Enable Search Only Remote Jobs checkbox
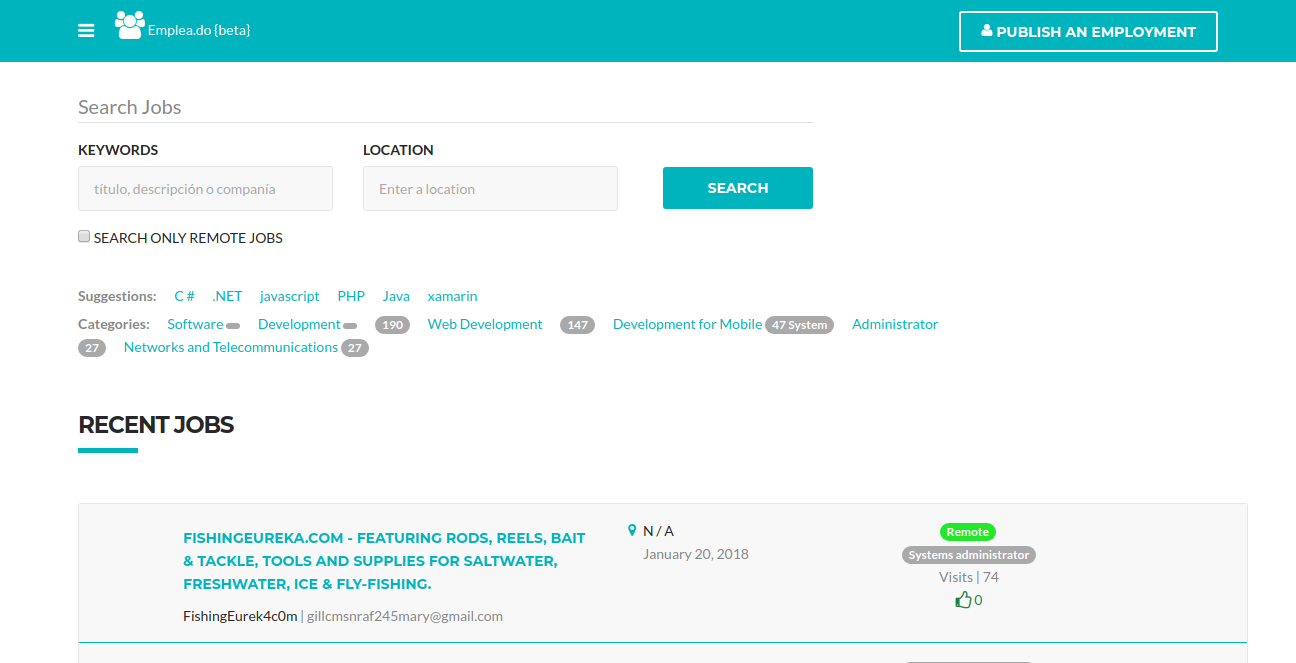 [x=84, y=237]
